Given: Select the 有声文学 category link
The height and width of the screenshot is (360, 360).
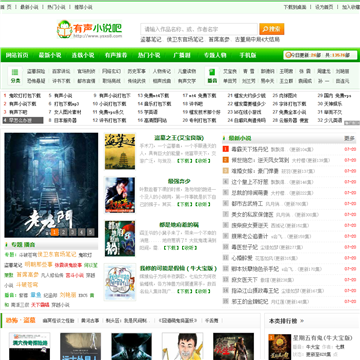Looking at the screenshot, I should coord(187,81).
